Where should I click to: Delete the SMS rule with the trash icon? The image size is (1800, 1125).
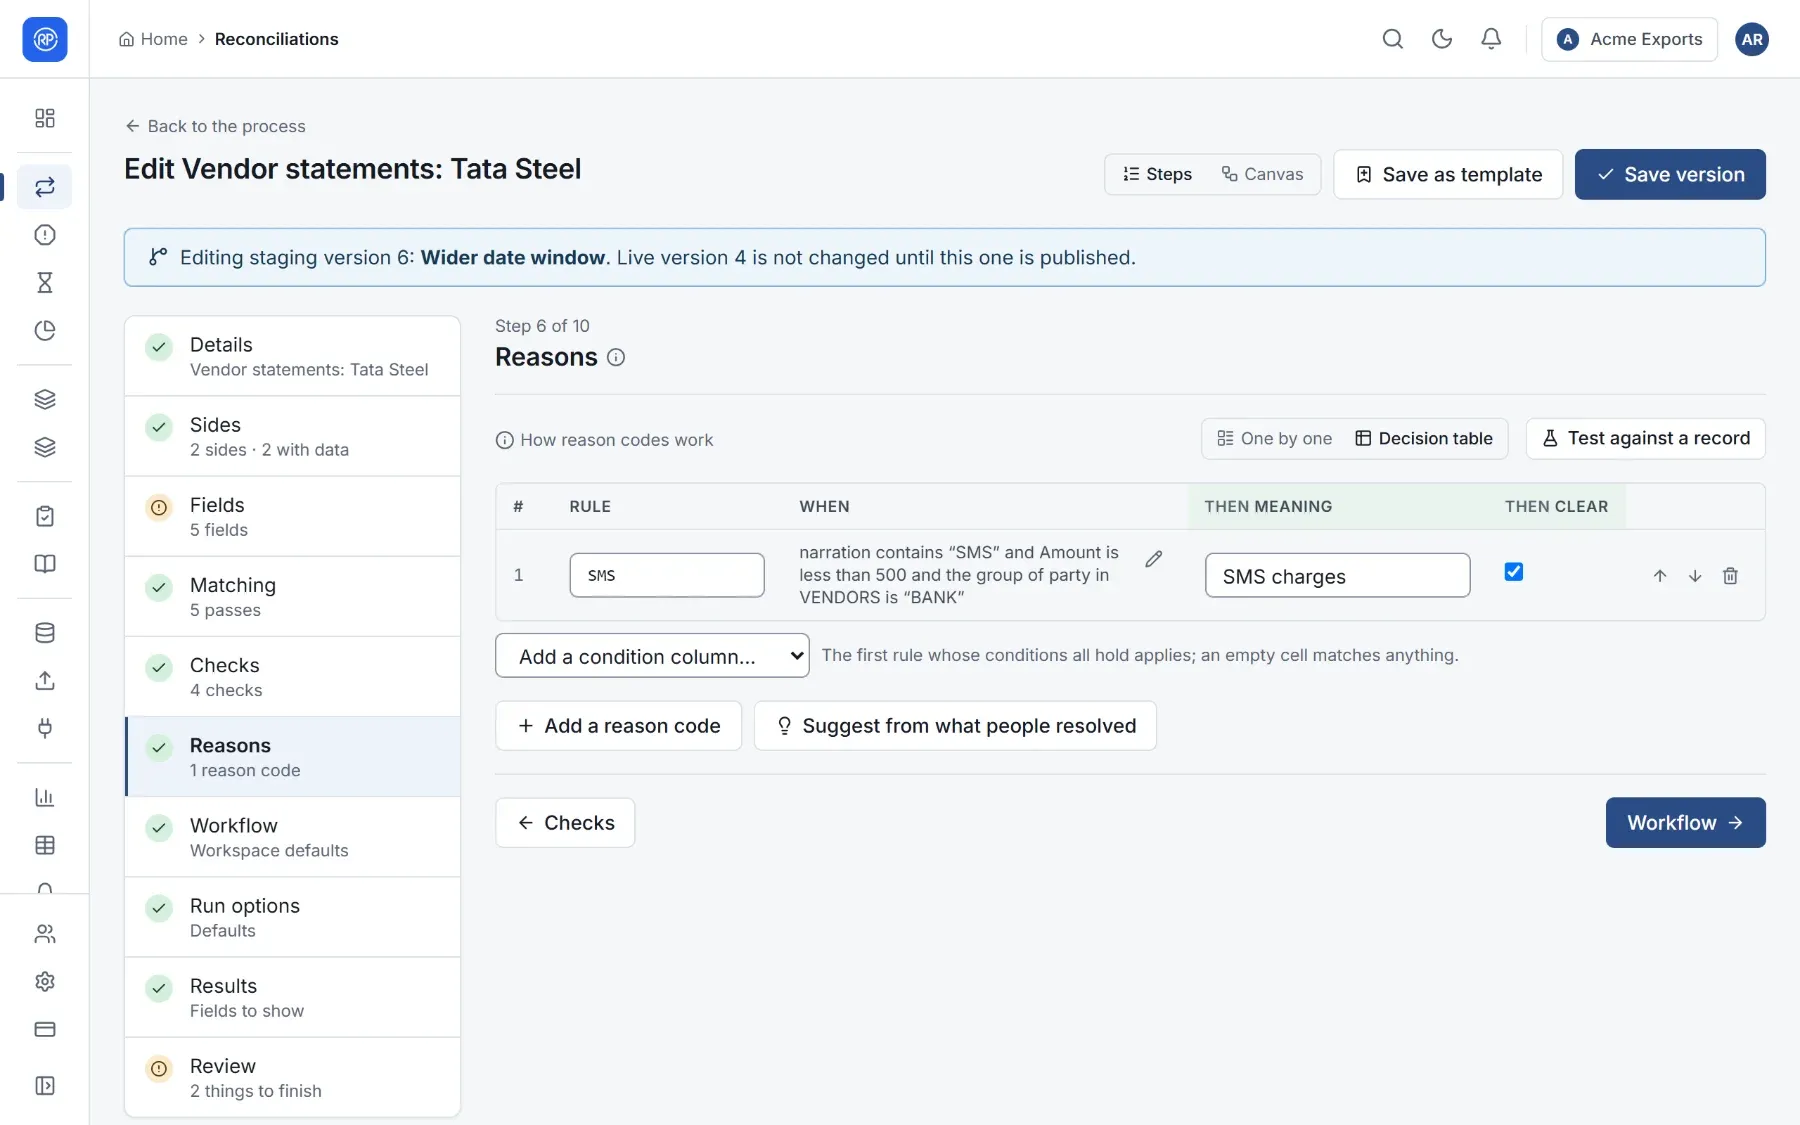[x=1730, y=576]
